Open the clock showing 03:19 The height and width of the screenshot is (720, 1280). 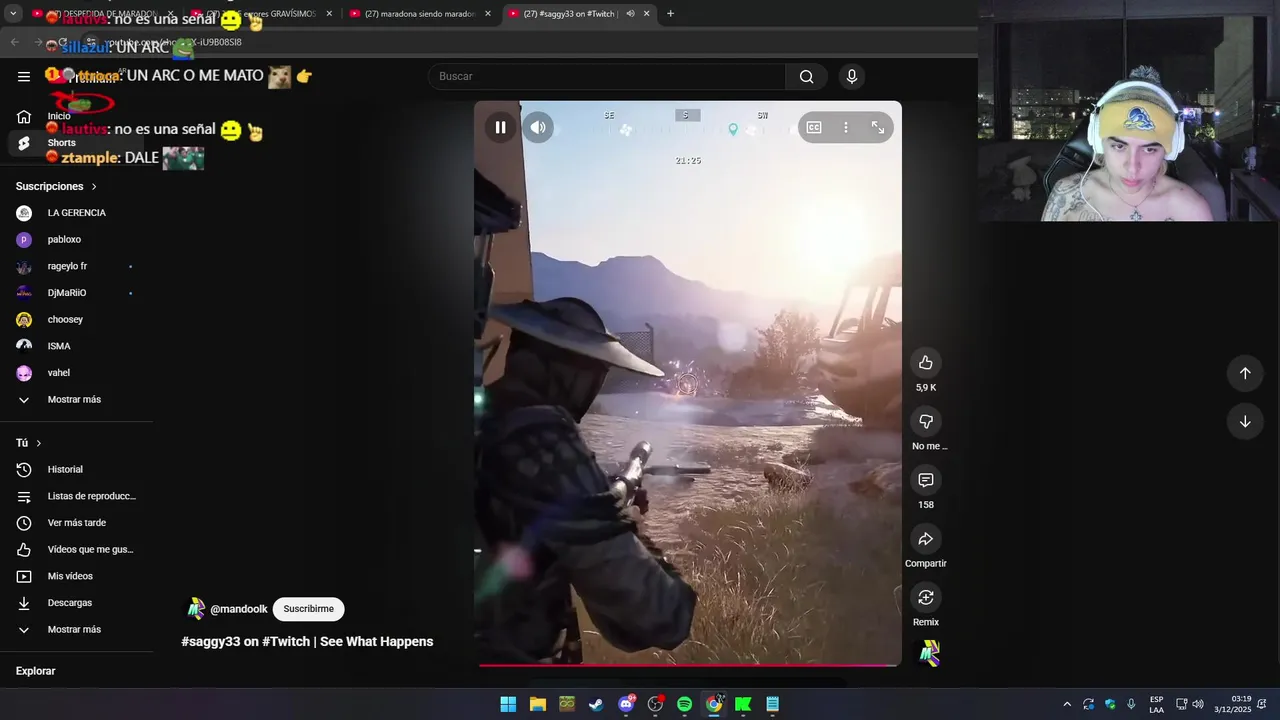click(x=1233, y=704)
